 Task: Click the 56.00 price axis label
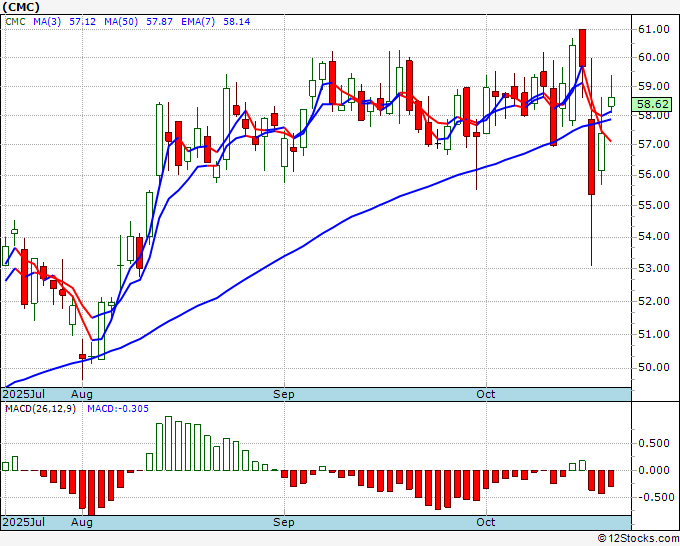(x=654, y=174)
